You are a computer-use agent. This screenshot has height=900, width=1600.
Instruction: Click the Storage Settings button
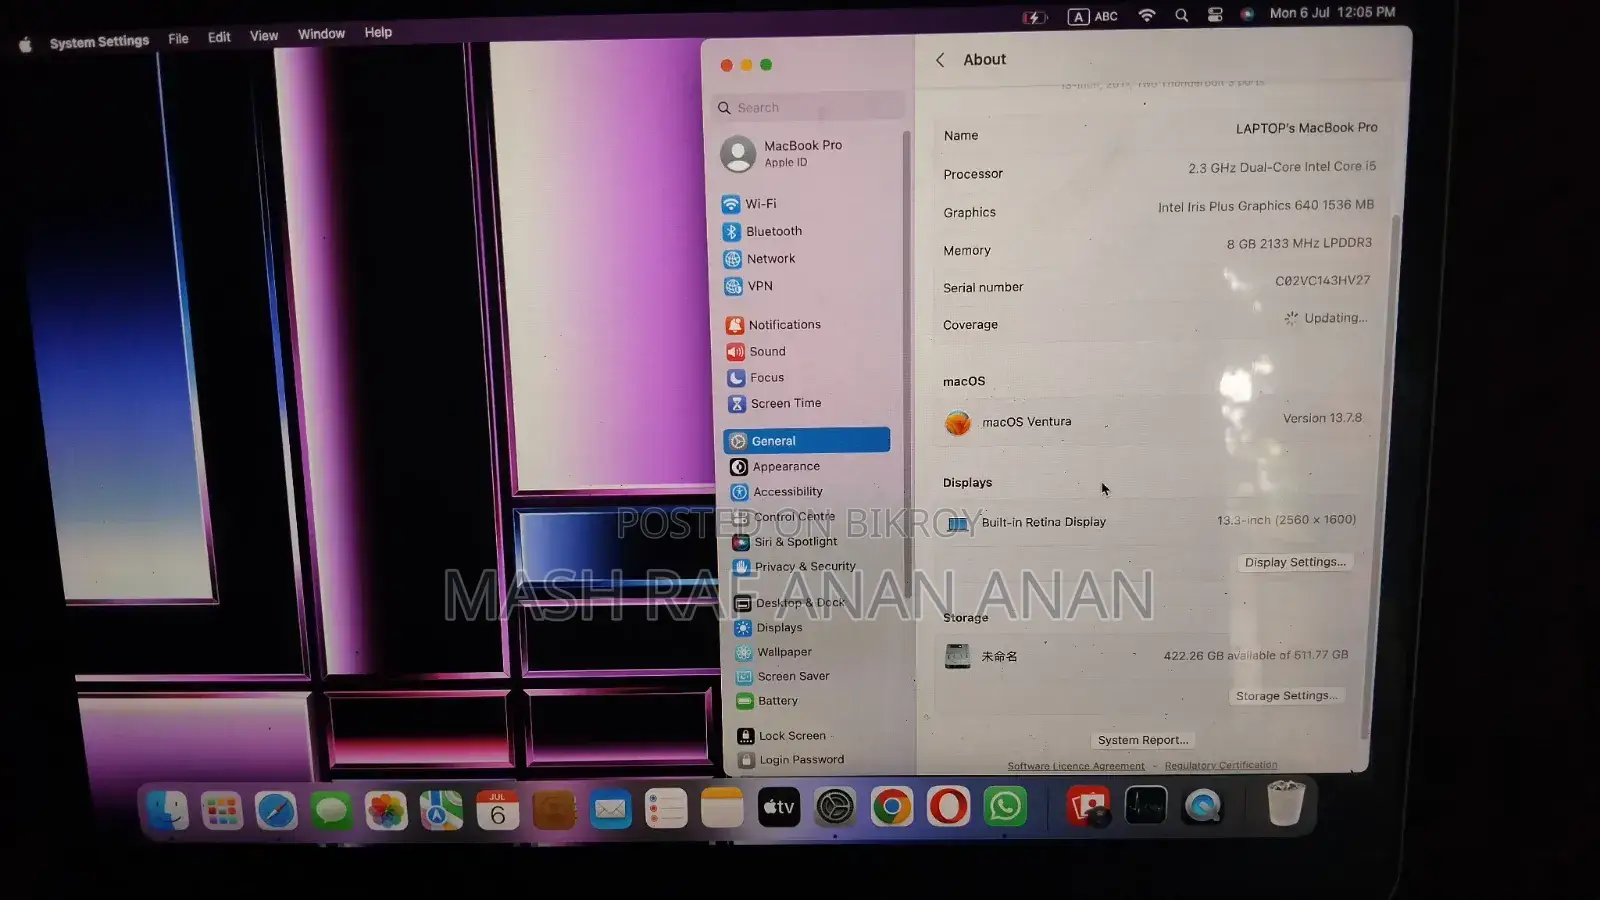pyautogui.click(x=1286, y=696)
